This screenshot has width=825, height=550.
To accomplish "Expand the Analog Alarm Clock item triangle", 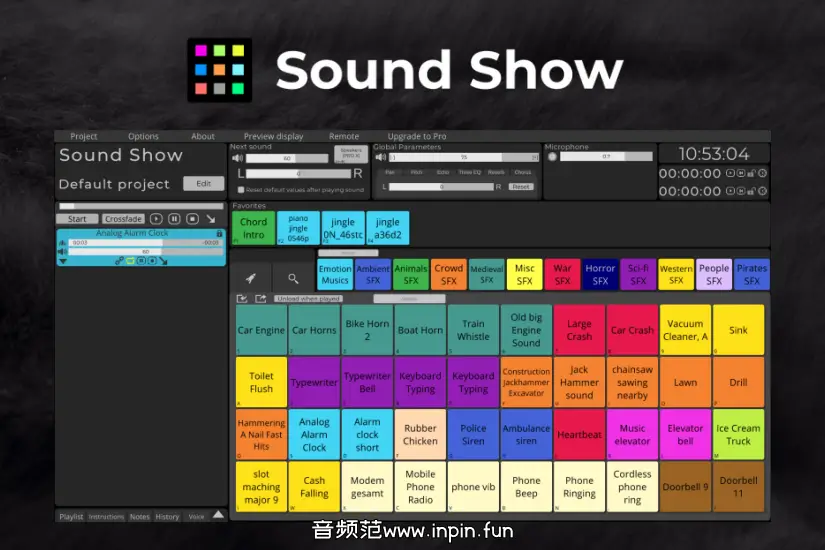I will point(63,261).
